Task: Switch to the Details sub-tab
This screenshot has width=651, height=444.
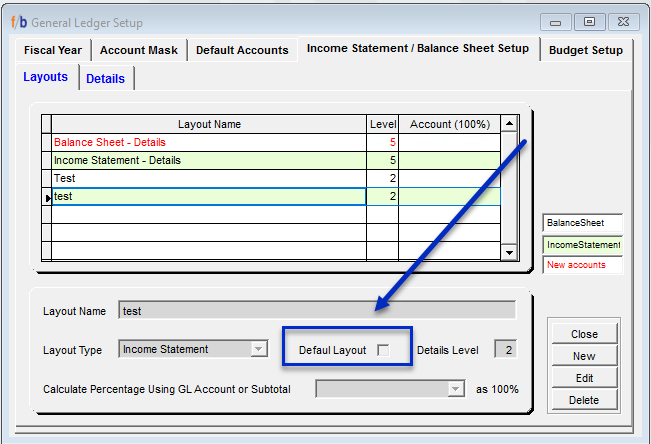Action: [x=105, y=78]
